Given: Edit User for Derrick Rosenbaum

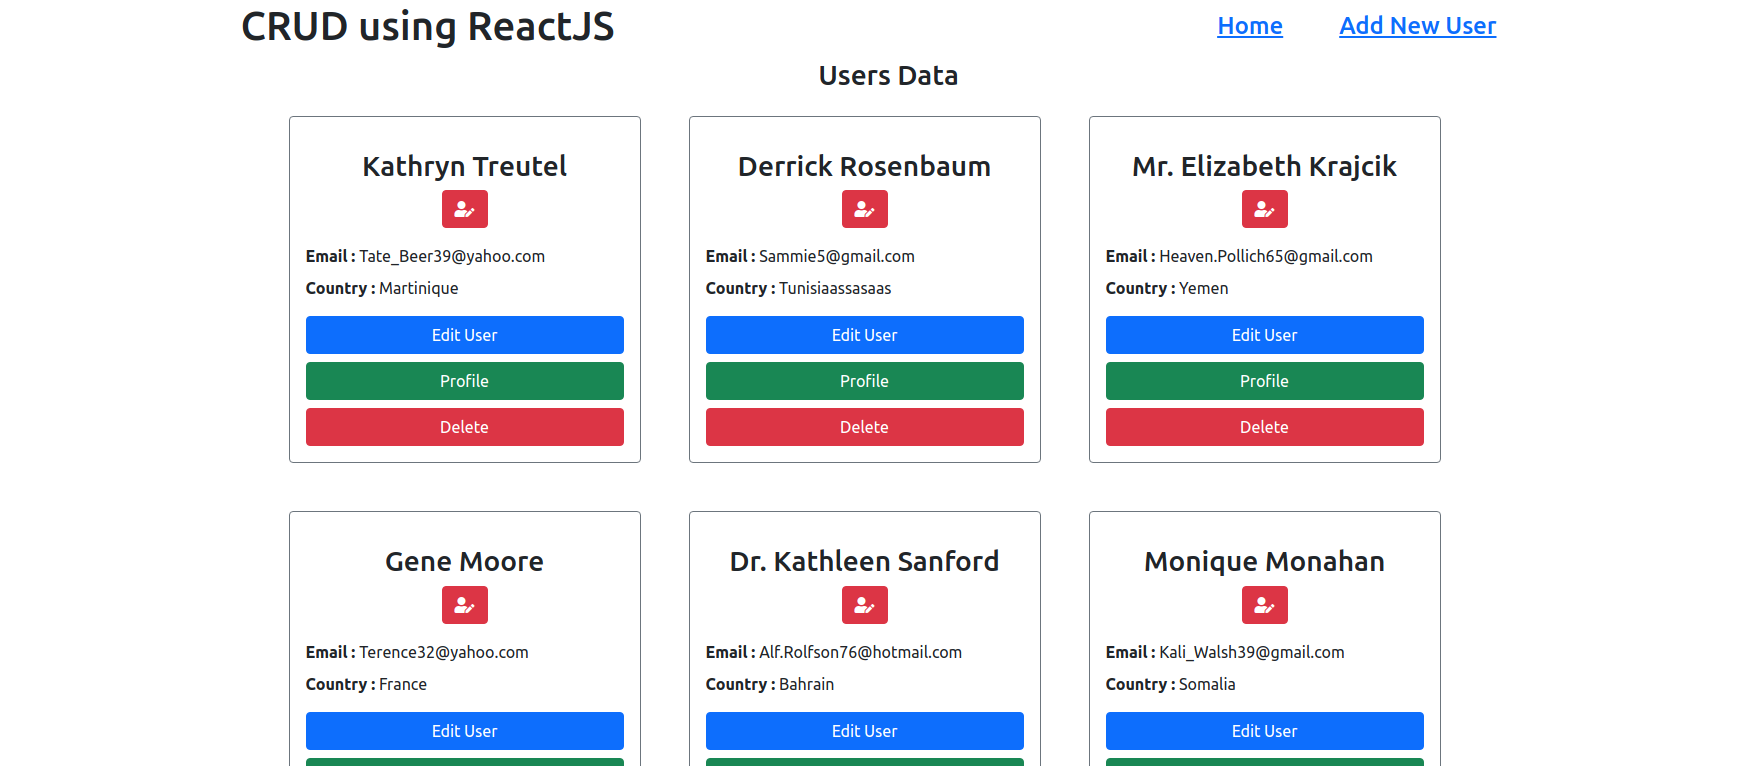Looking at the screenshot, I should tap(865, 335).
